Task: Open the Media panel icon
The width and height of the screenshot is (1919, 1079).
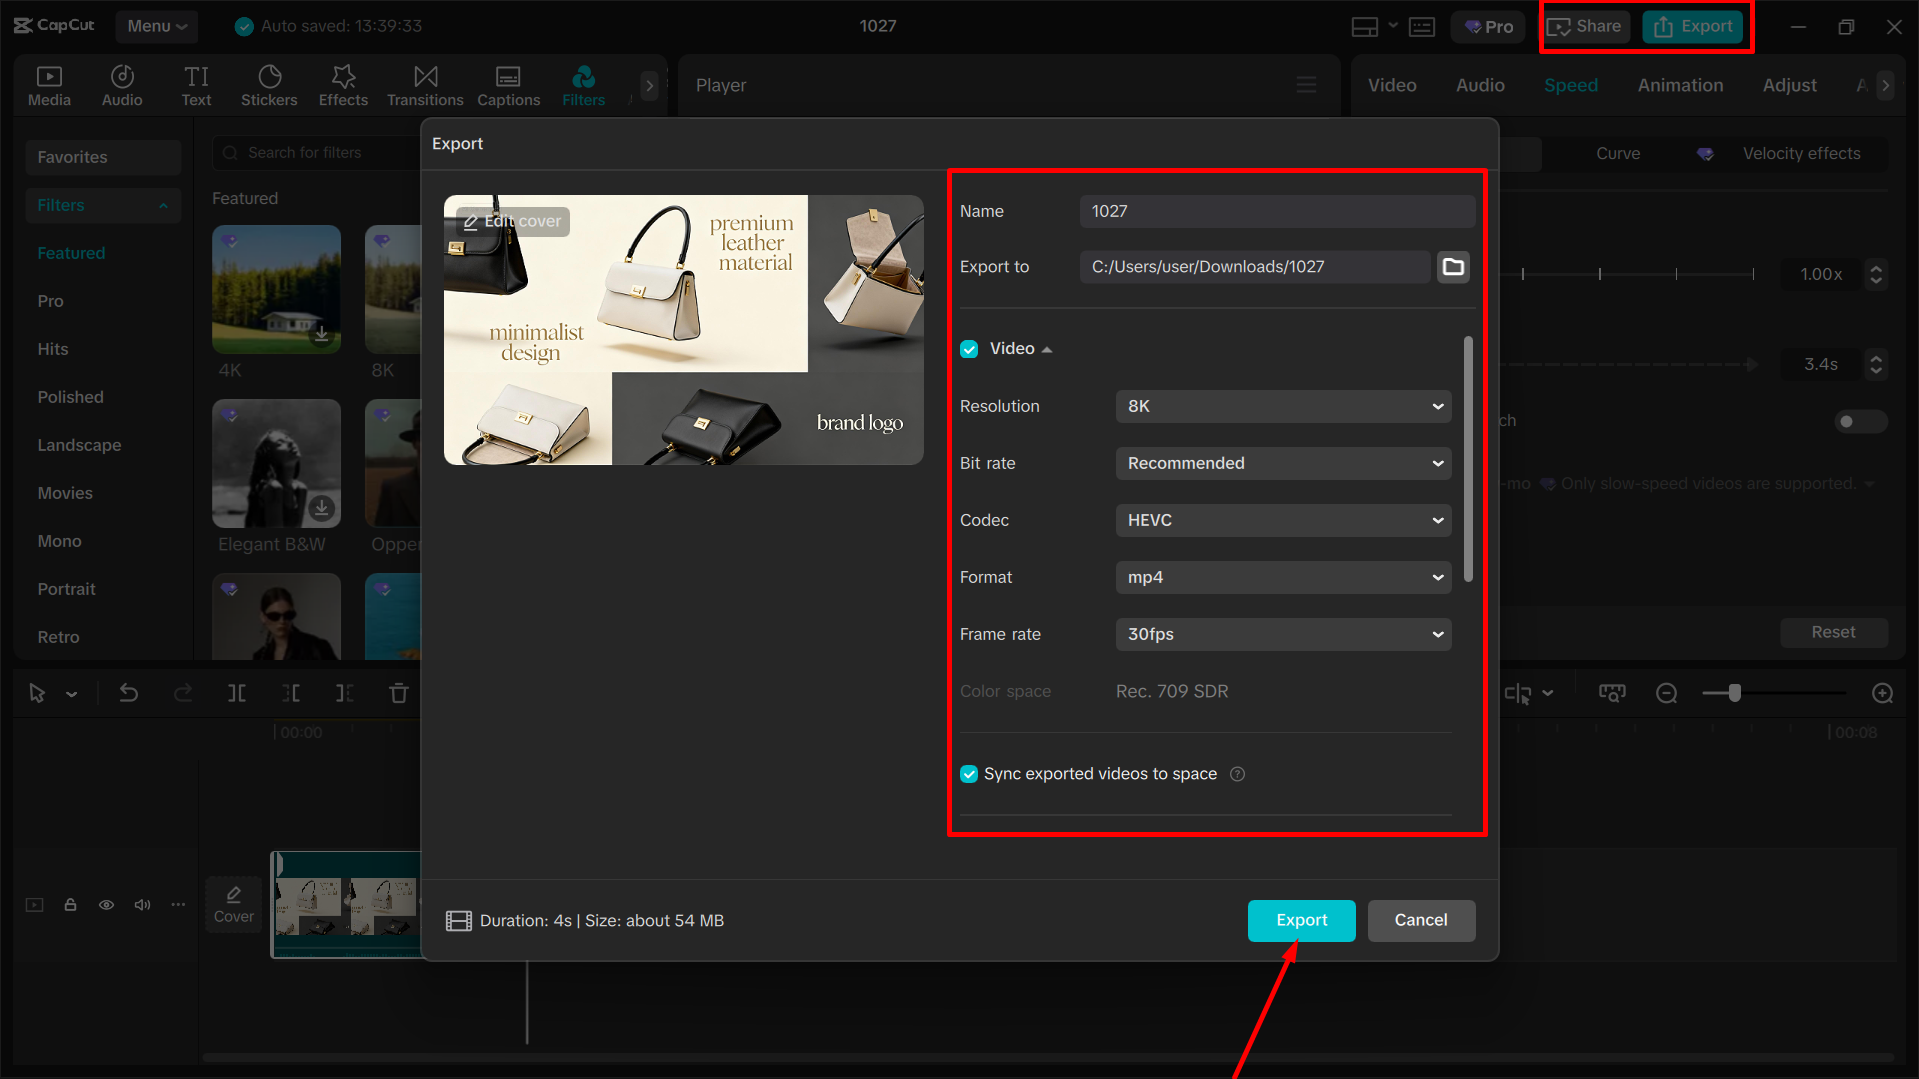Action: click(49, 85)
